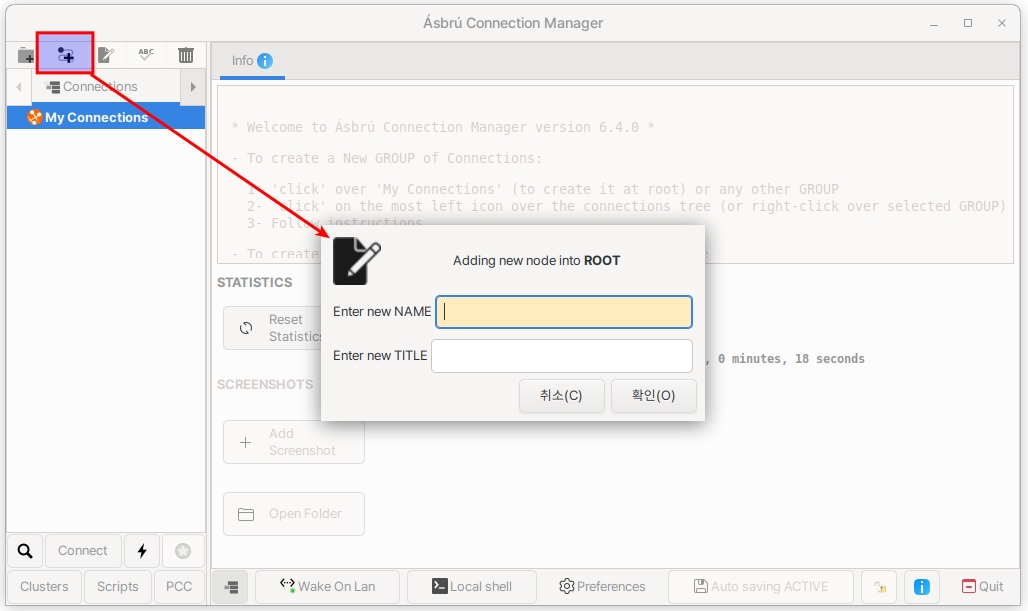Open the Local shell terminal

[470, 587]
